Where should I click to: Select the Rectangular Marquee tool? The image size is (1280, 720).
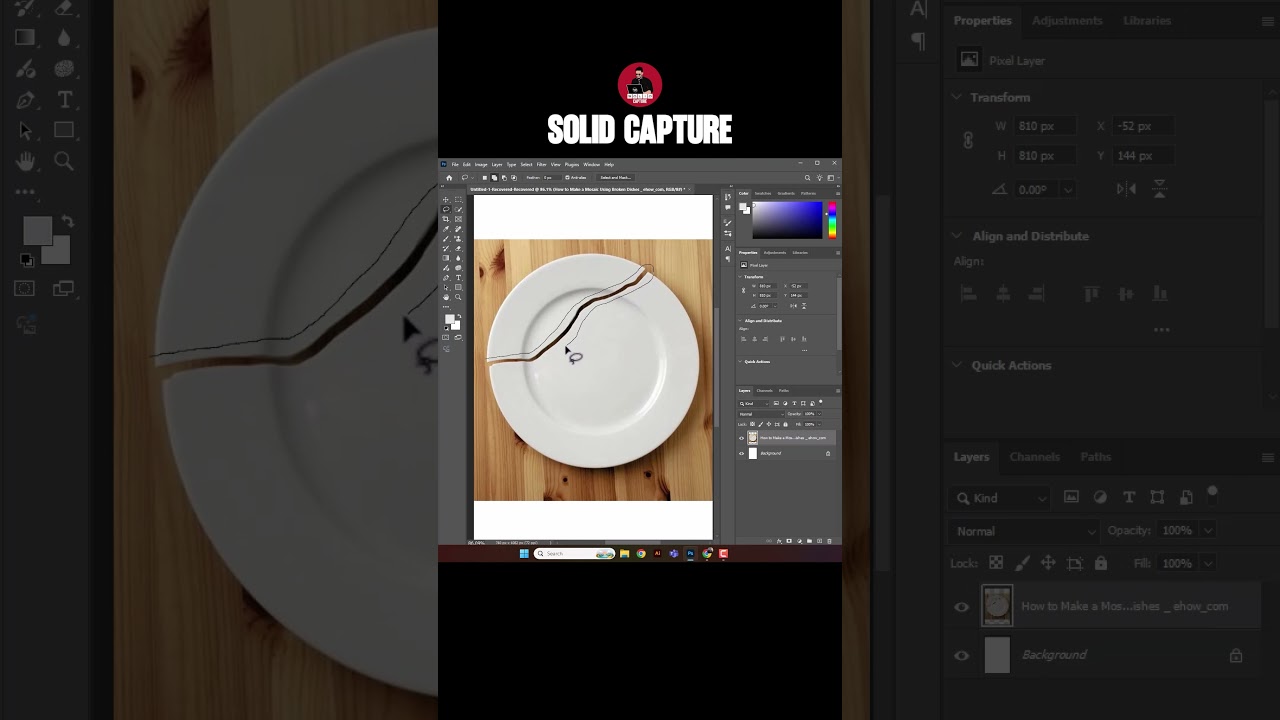tap(458, 200)
